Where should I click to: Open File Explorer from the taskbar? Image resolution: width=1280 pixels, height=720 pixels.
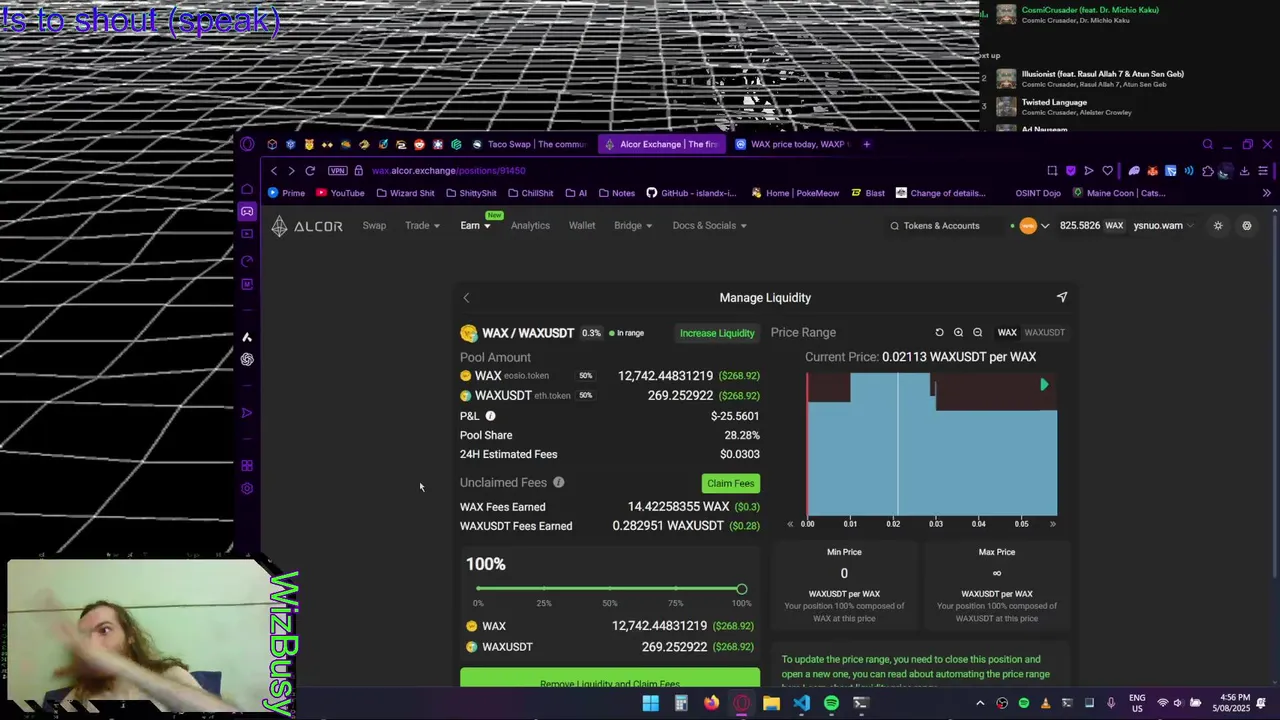point(771,703)
